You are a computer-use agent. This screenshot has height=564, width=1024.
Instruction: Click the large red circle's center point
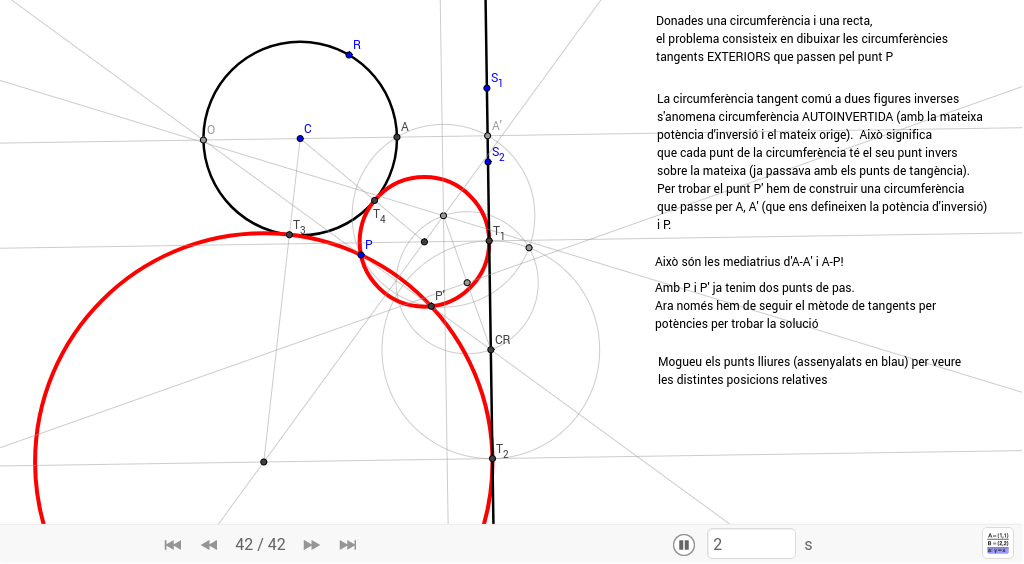click(x=264, y=462)
